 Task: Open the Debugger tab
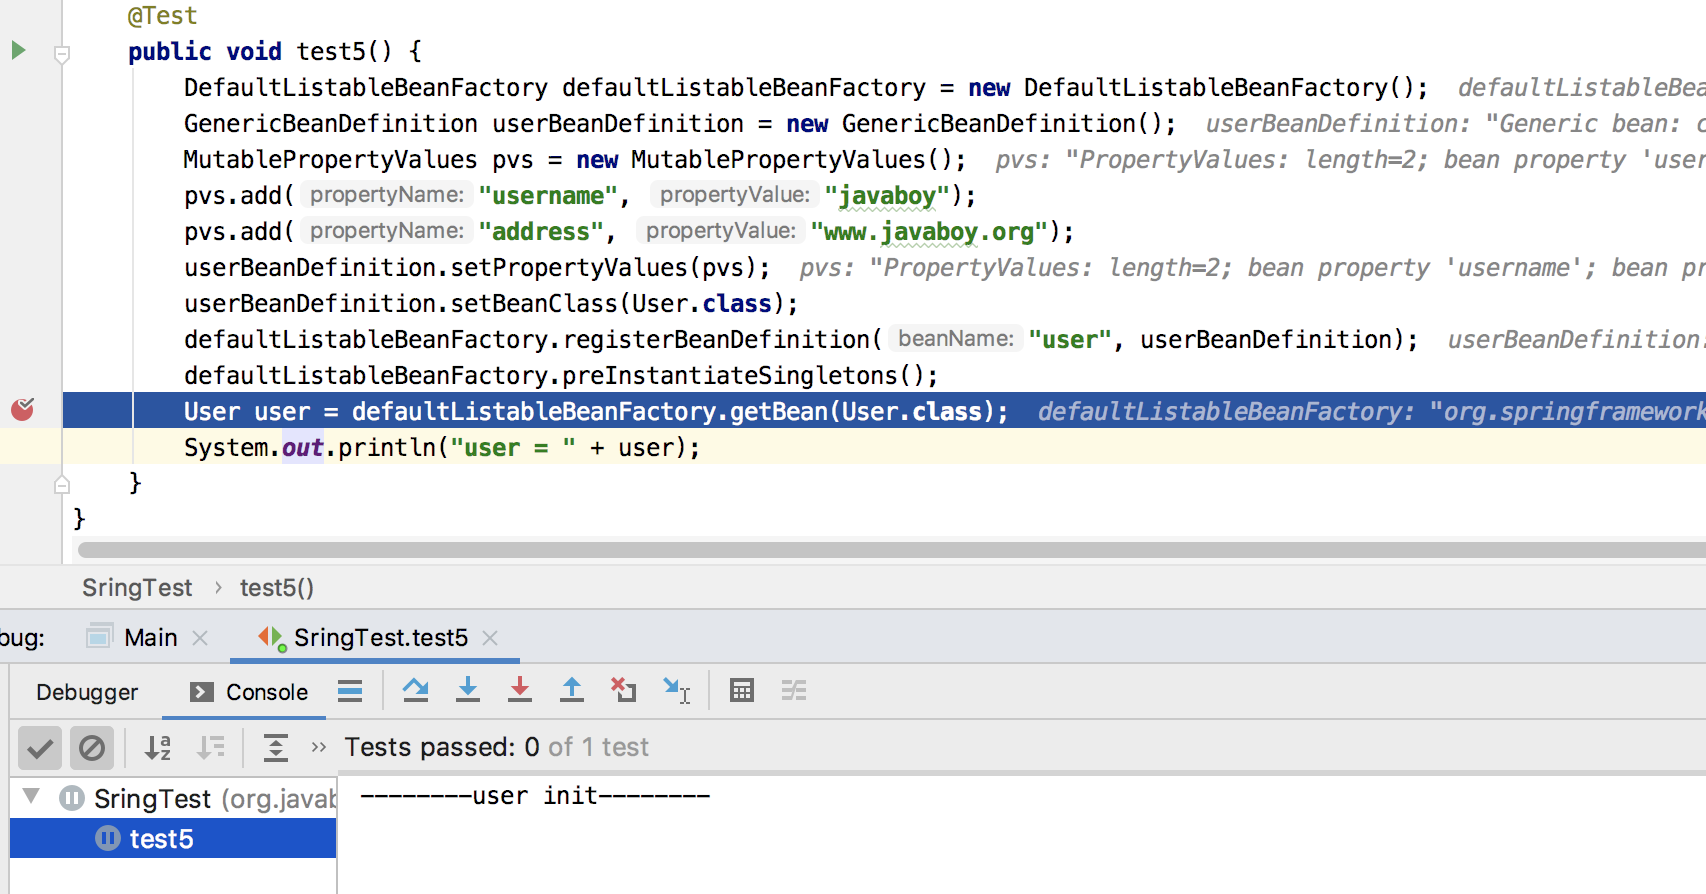(x=87, y=692)
